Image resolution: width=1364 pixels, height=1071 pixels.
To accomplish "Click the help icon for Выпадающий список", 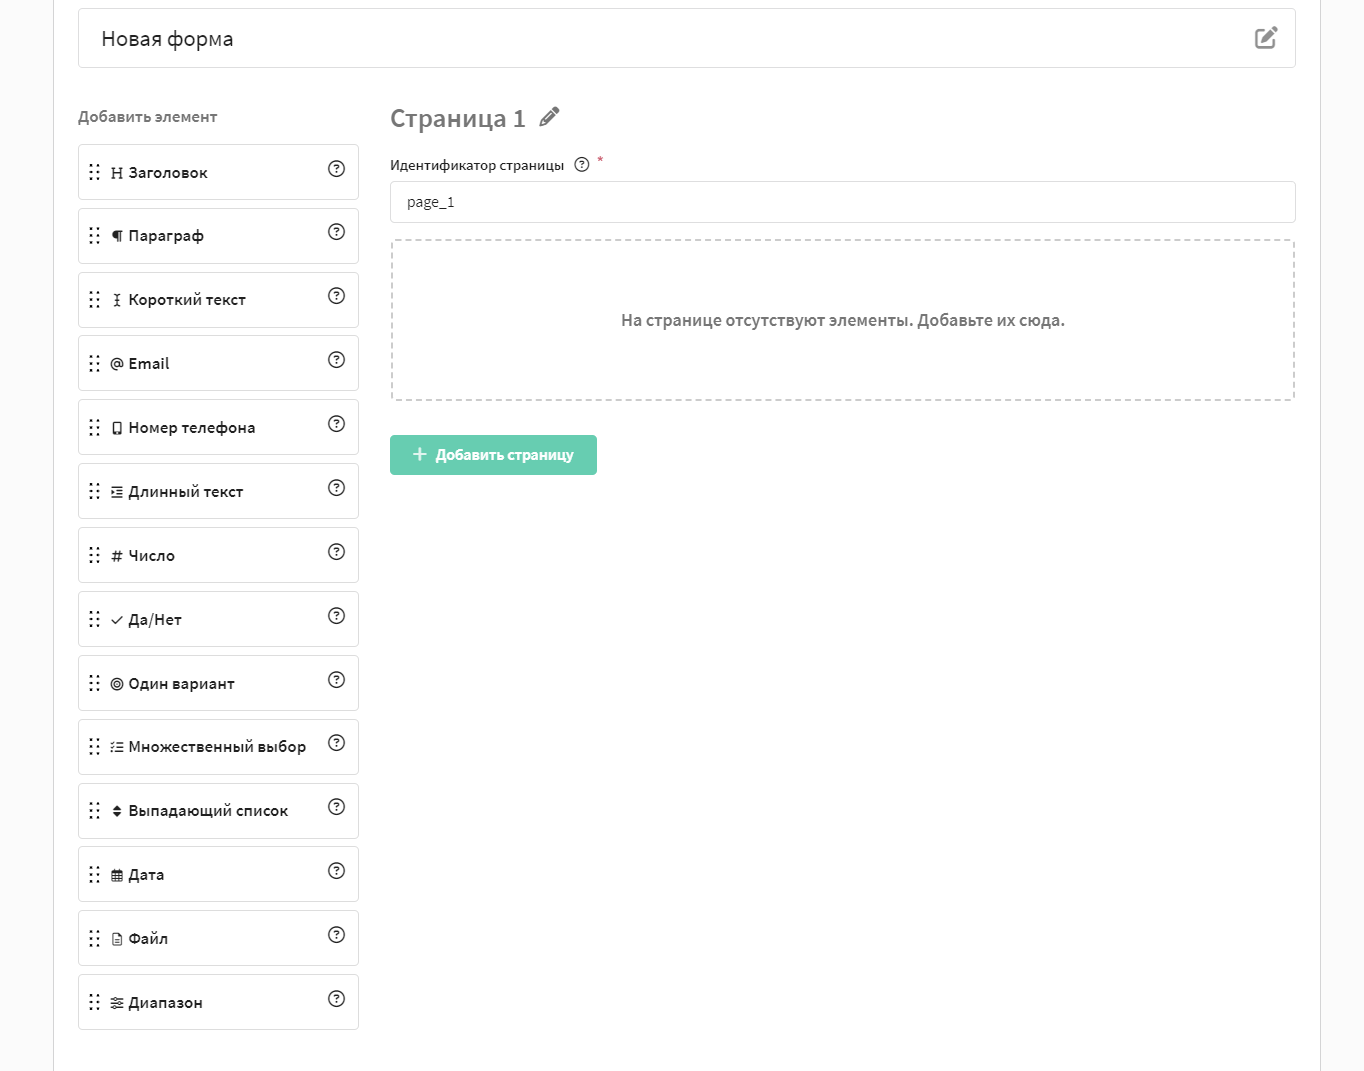I will [x=337, y=807].
